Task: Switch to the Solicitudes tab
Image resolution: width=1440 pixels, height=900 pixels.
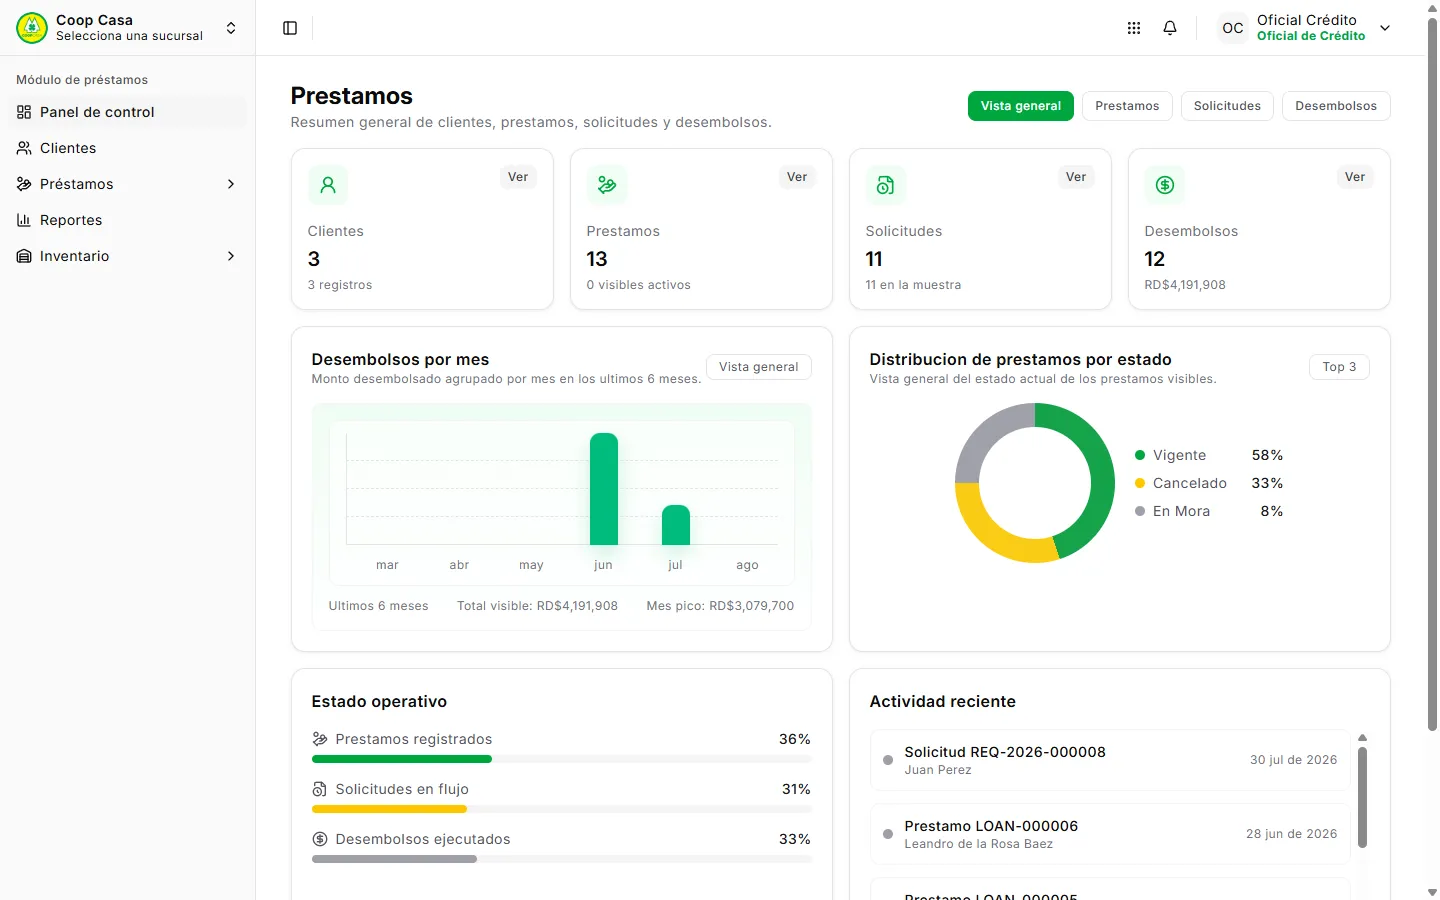Action: pyautogui.click(x=1227, y=106)
